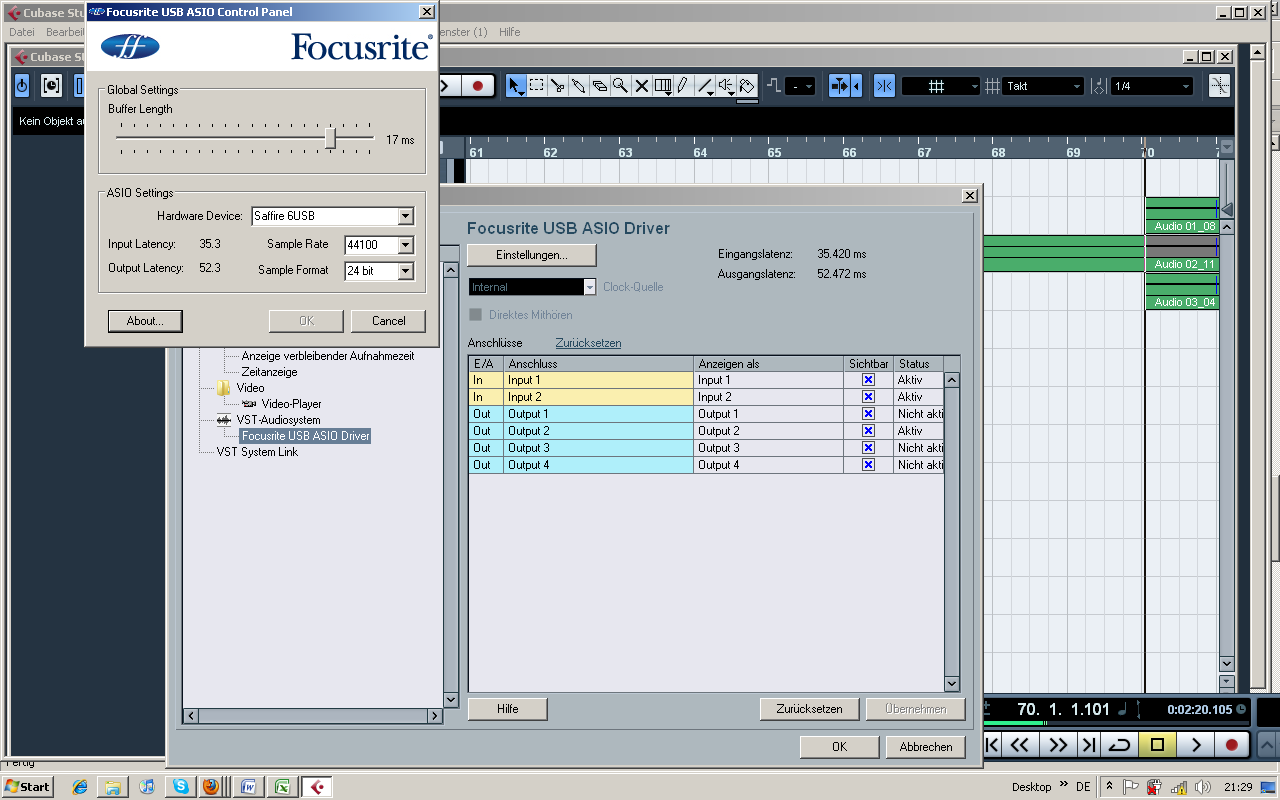Image resolution: width=1280 pixels, height=800 pixels.
Task: Select VST System Link in tree
Action: pyautogui.click(x=257, y=452)
